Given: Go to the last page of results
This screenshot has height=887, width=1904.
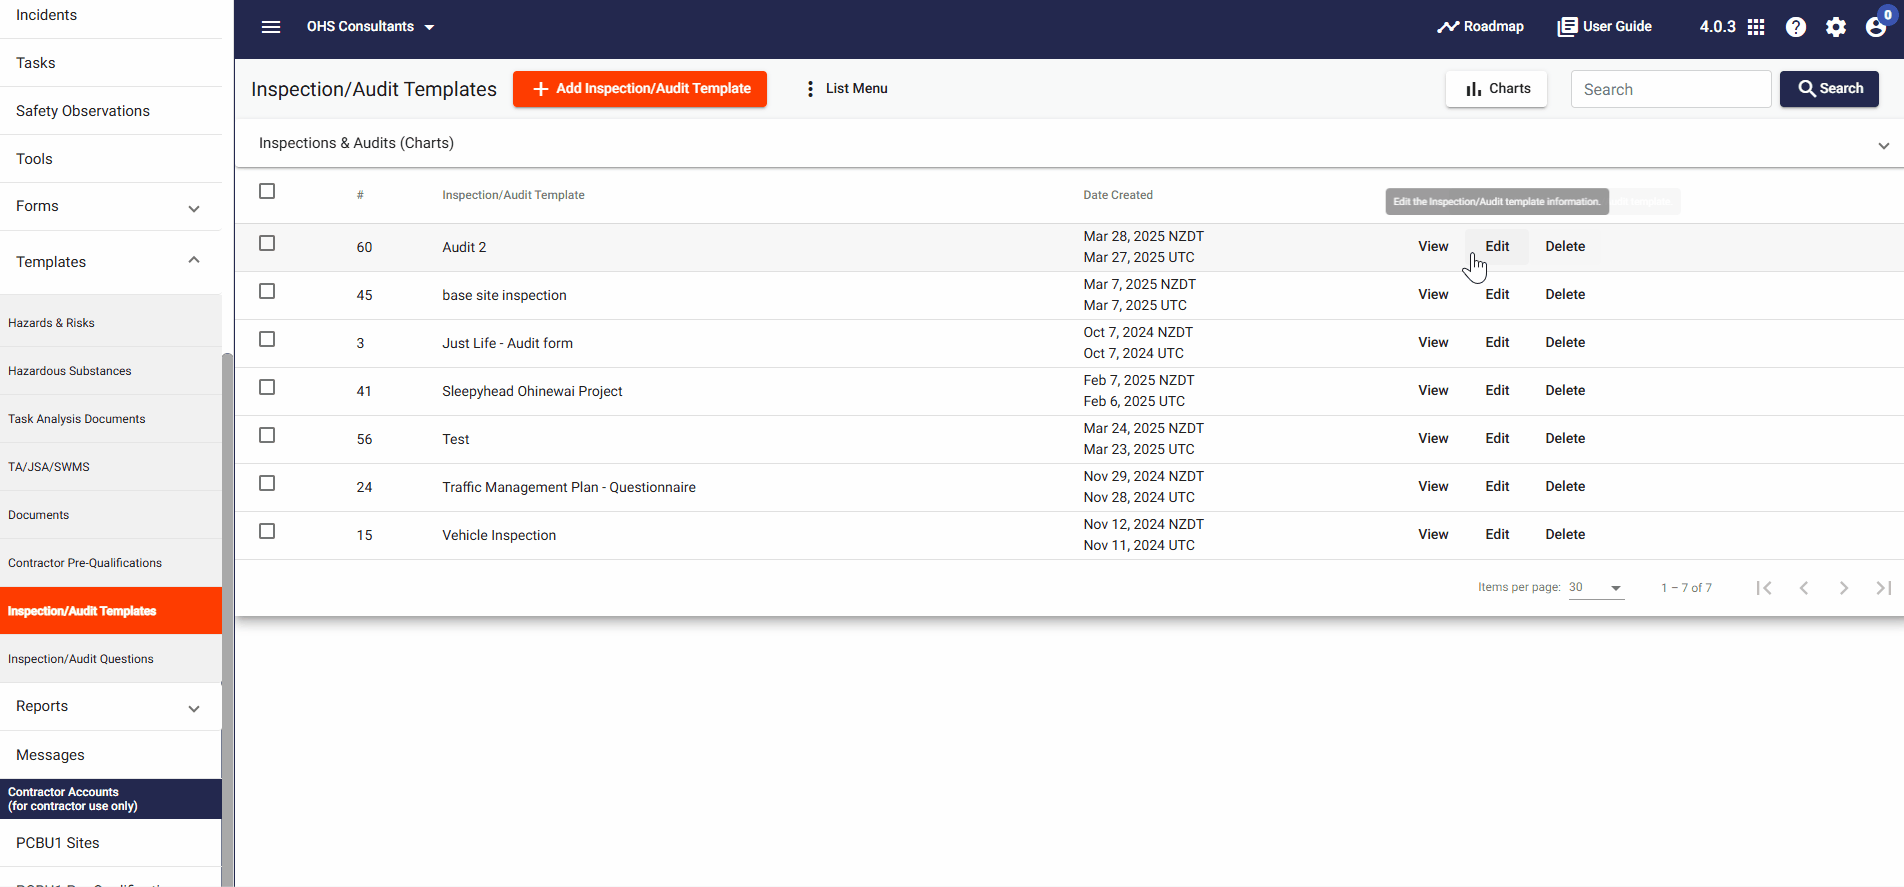Looking at the screenshot, I should (1884, 588).
